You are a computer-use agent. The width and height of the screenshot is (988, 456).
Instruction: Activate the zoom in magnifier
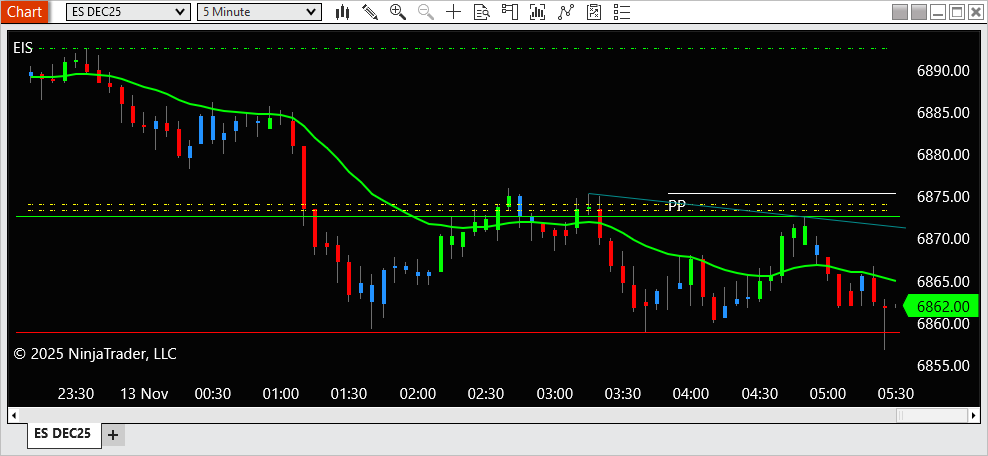398,11
